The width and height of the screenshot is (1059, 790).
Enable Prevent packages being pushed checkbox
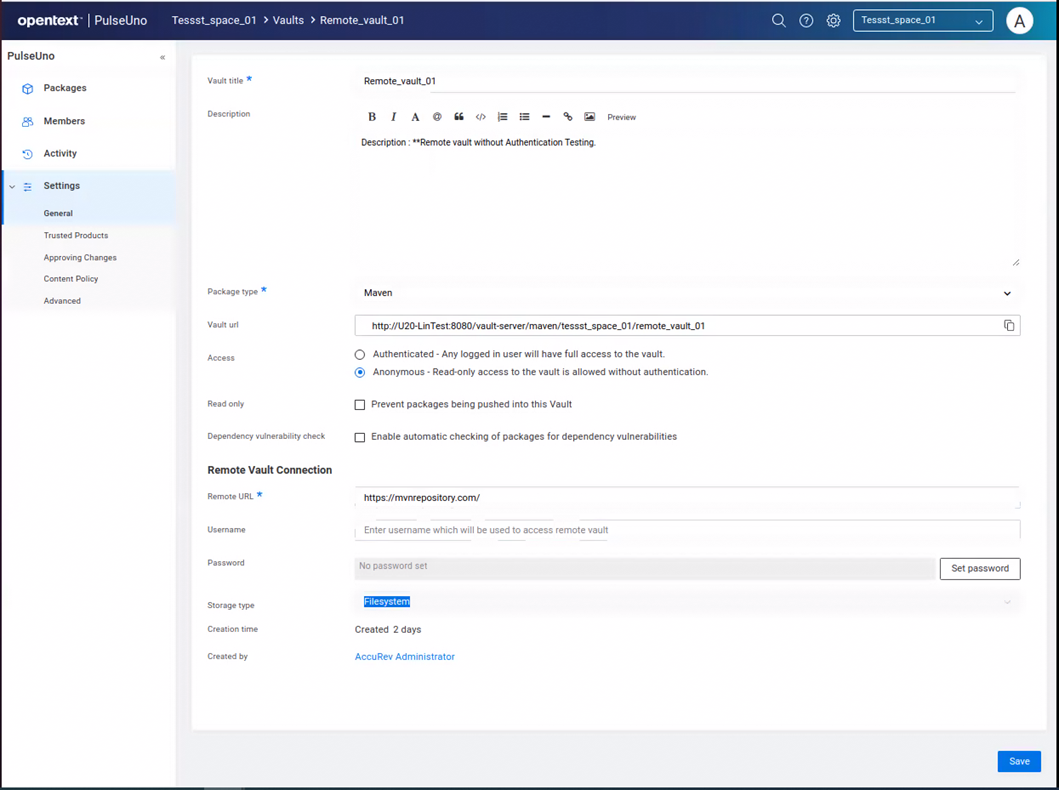coord(360,405)
